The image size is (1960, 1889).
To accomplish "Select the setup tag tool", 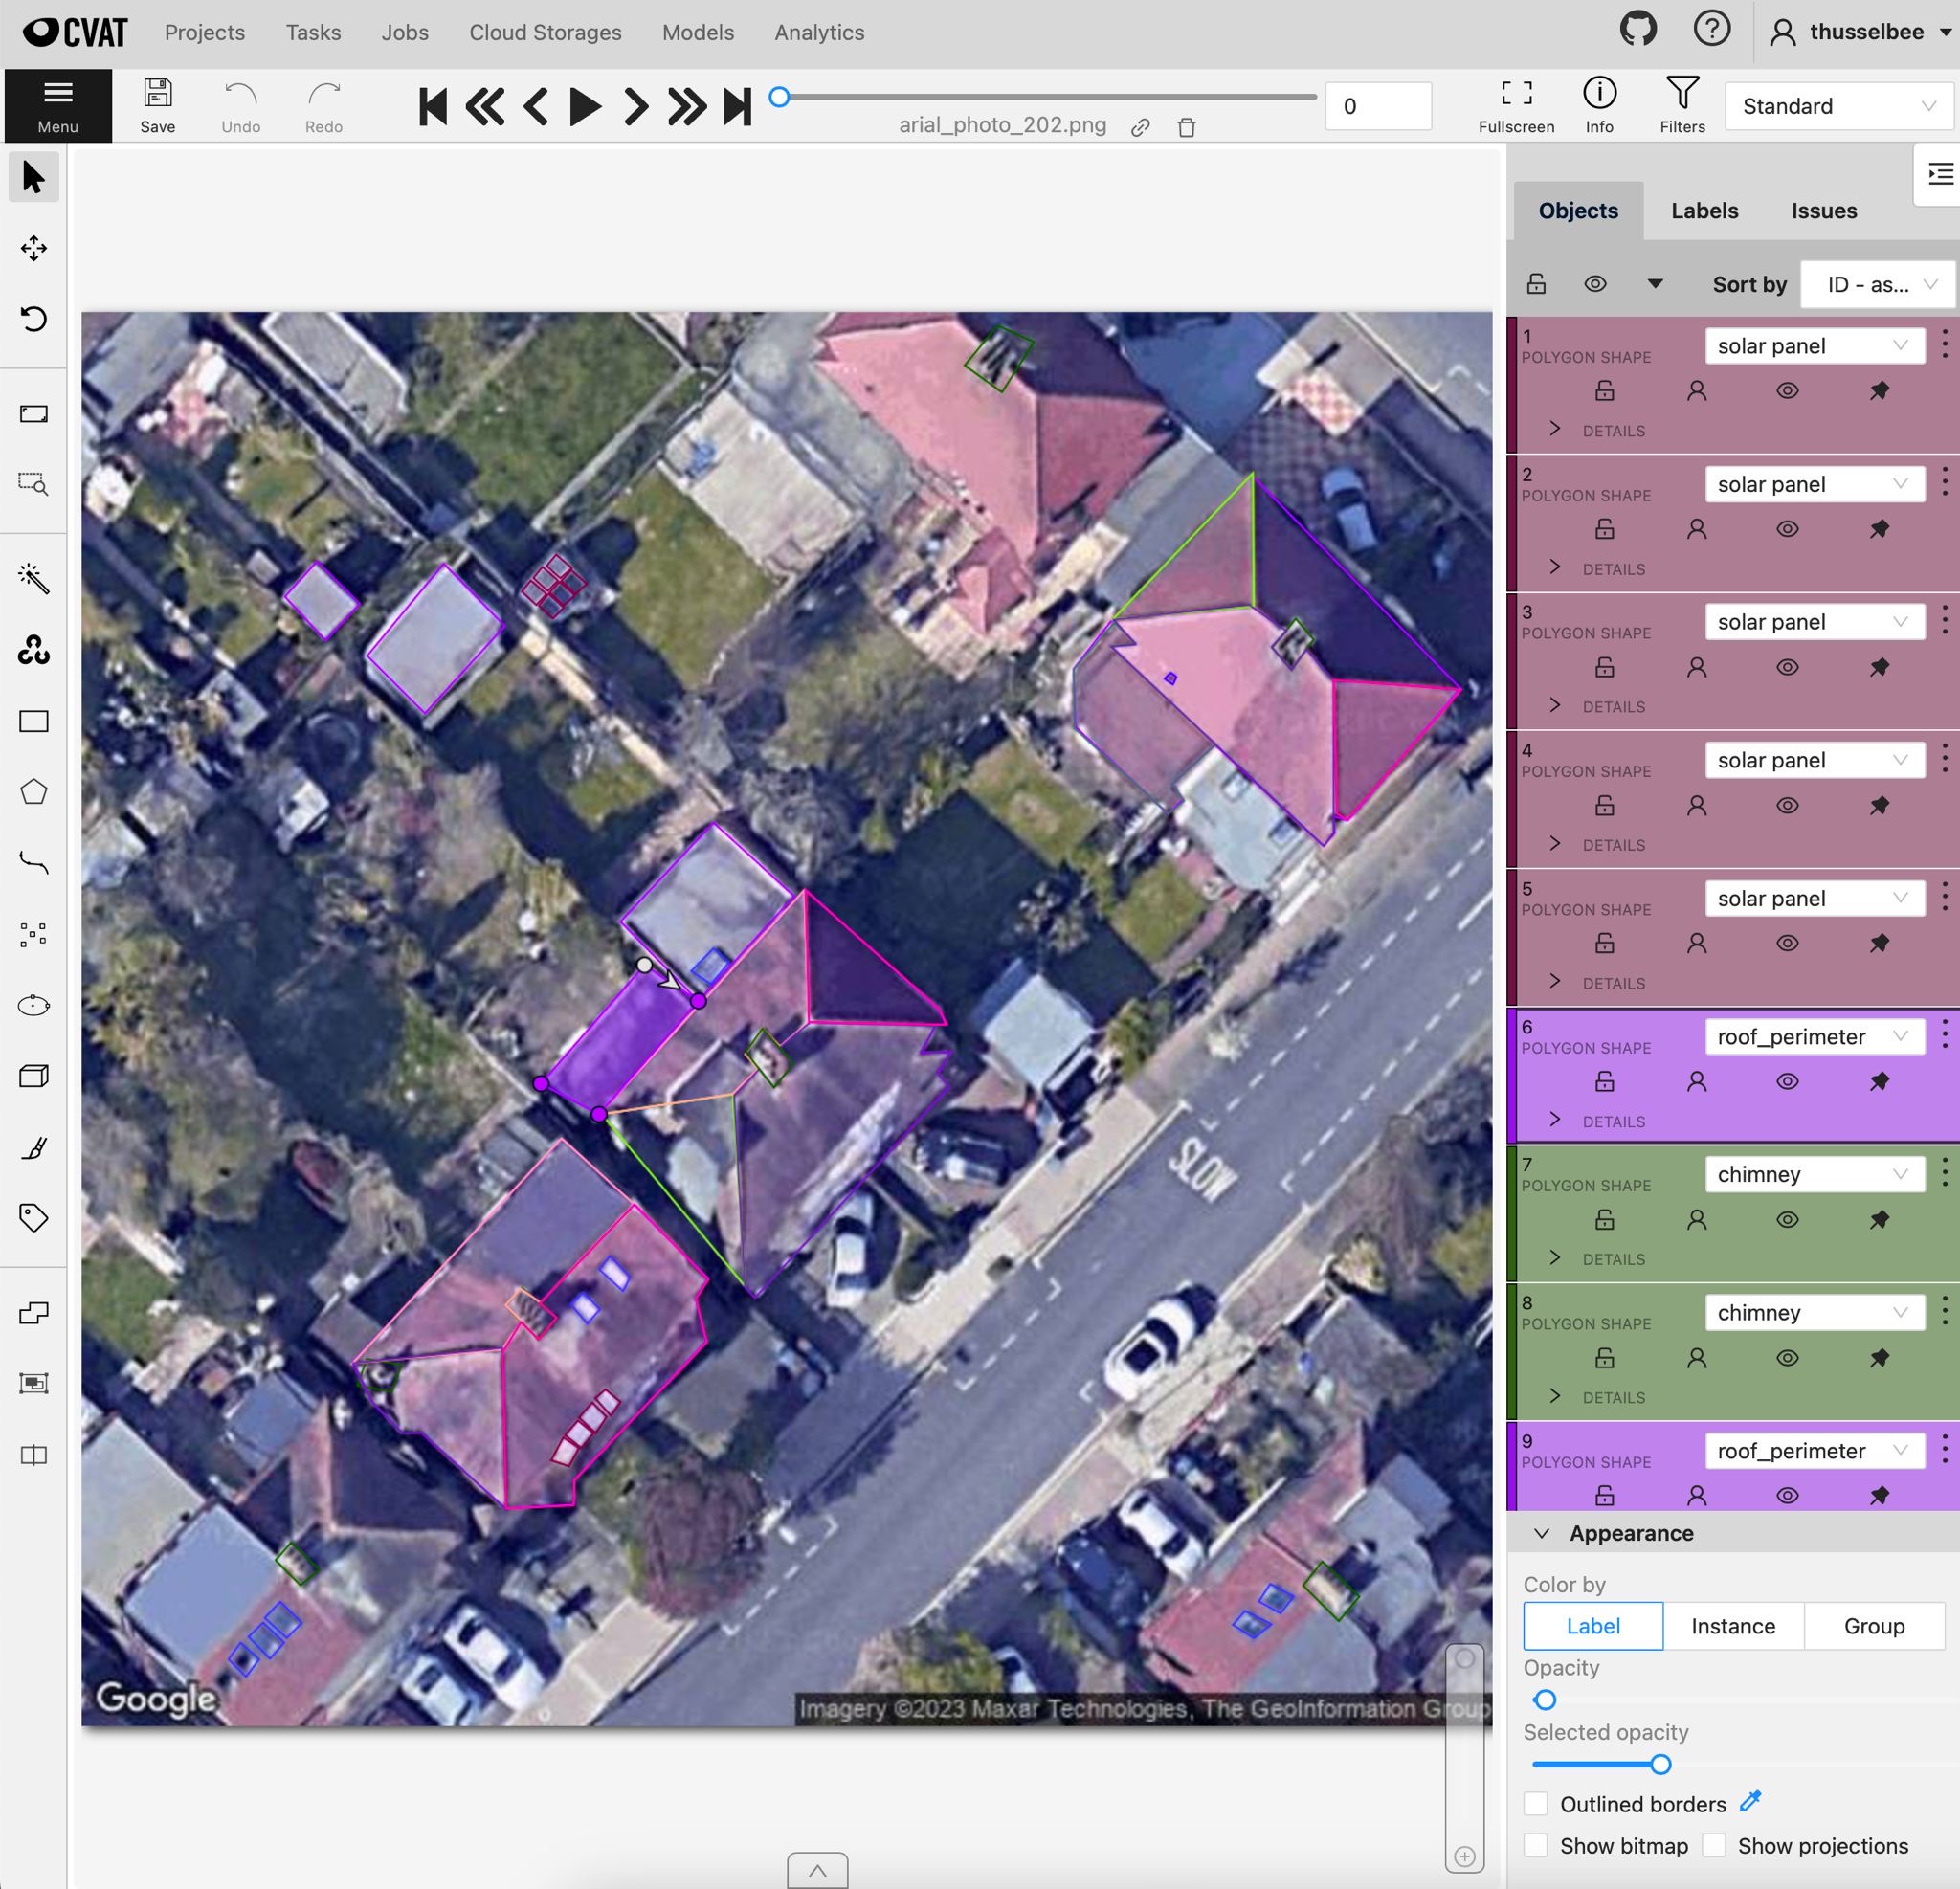I will click(x=34, y=1218).
